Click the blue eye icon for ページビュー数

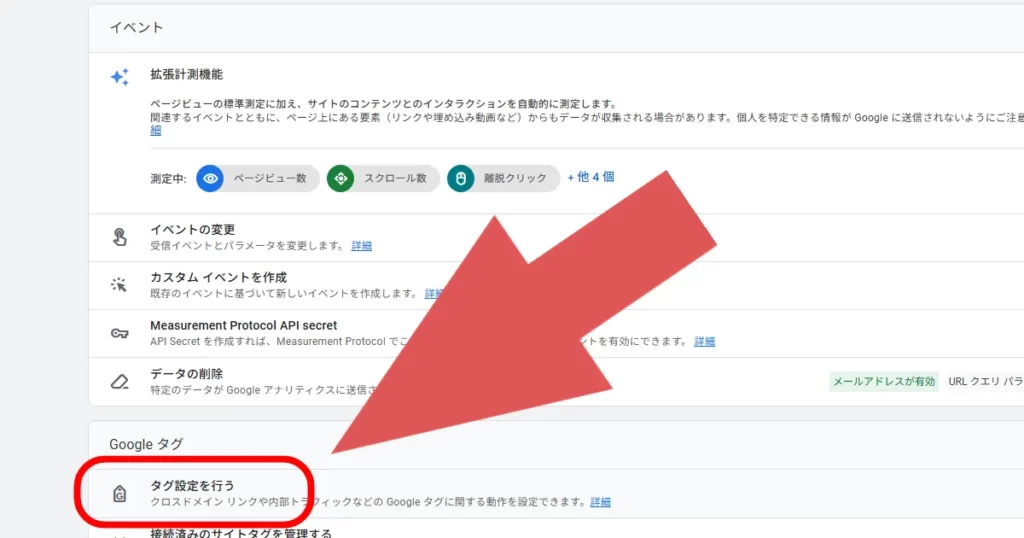(210, 178)
